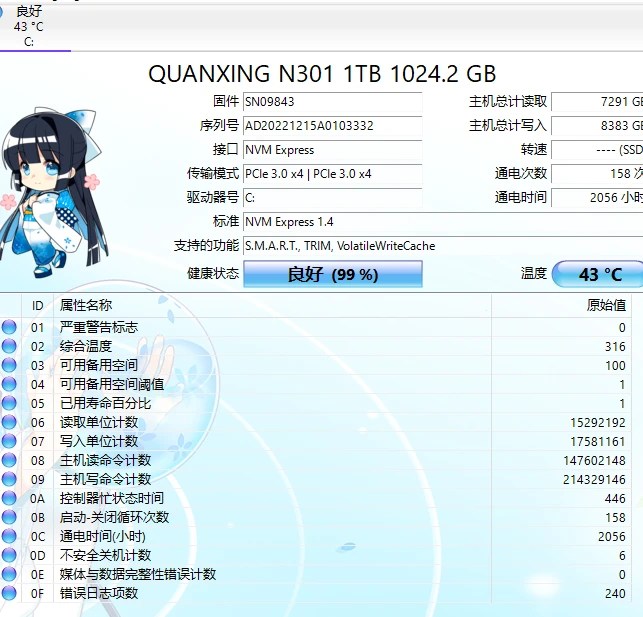Viewport: 643px width, 617px height.
Task: Select the 控制器忙状态时间 attribute name
Action: point(112,498)
